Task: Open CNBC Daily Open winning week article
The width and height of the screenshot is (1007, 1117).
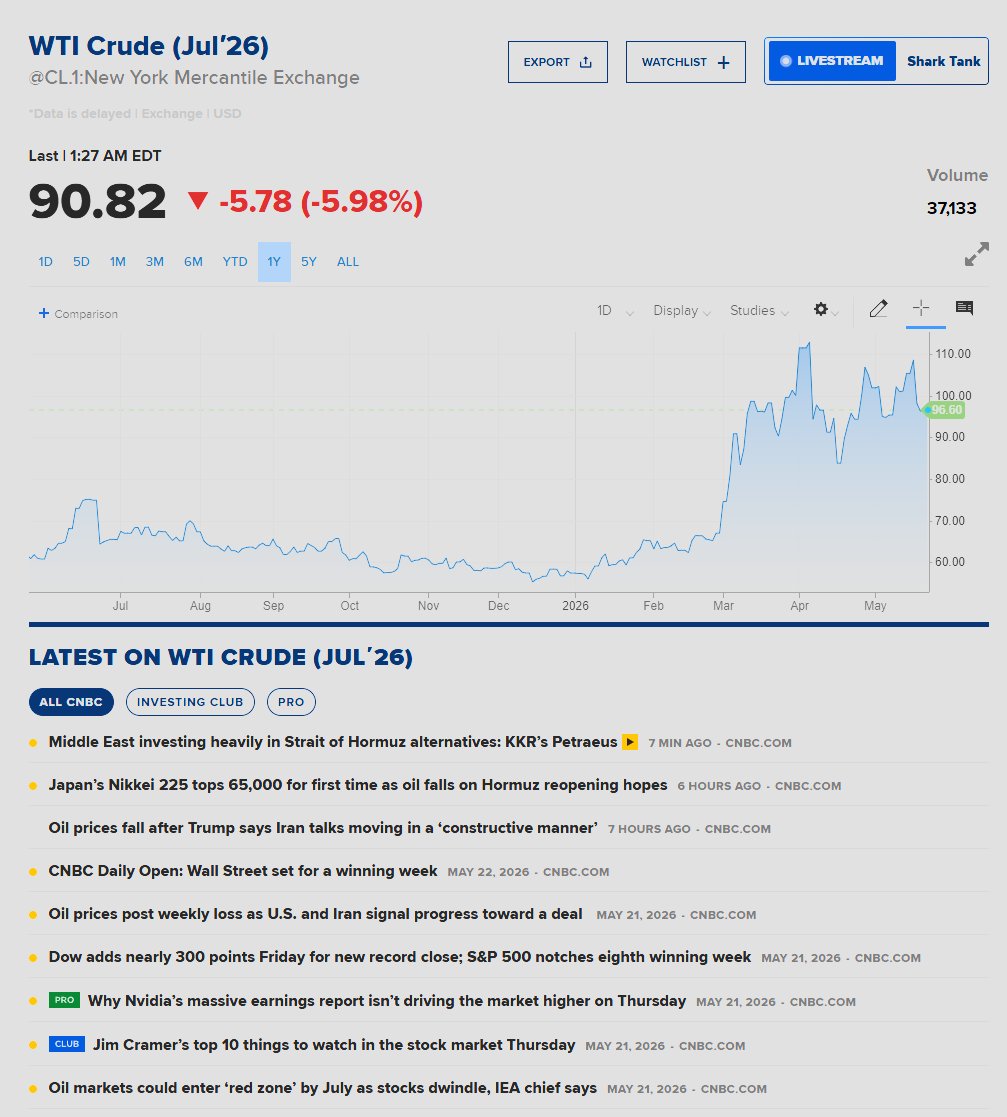Action: pos(243,871)
